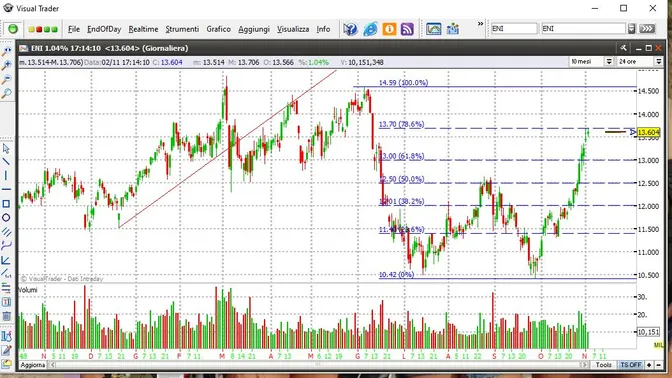Click the Volumi panel label
Viewport: 672px width, 378px height.
(28, 290)
